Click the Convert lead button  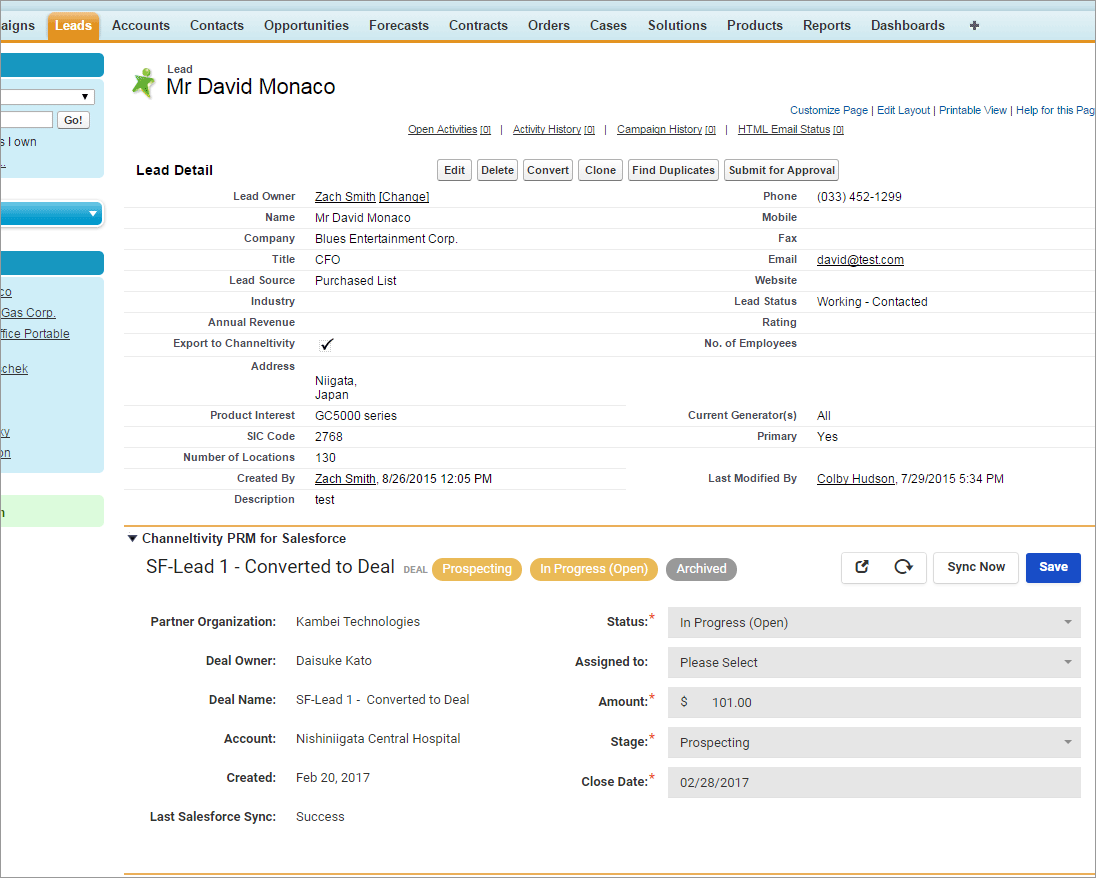click(548, 170)
